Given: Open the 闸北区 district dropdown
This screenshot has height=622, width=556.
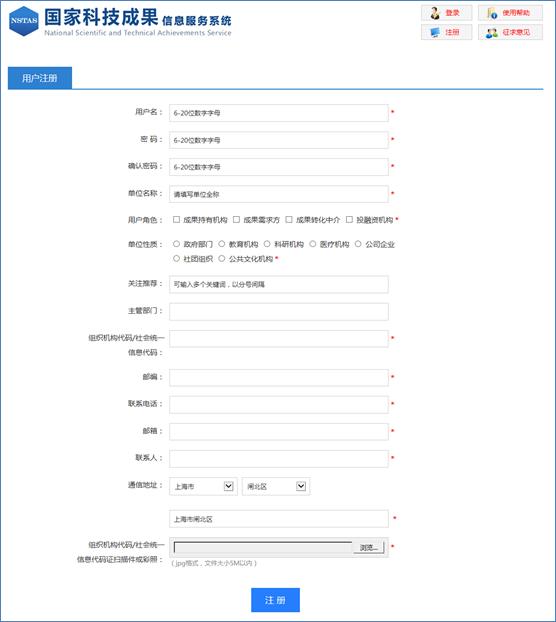Looking at the screenshot, I should pos(276,486).
